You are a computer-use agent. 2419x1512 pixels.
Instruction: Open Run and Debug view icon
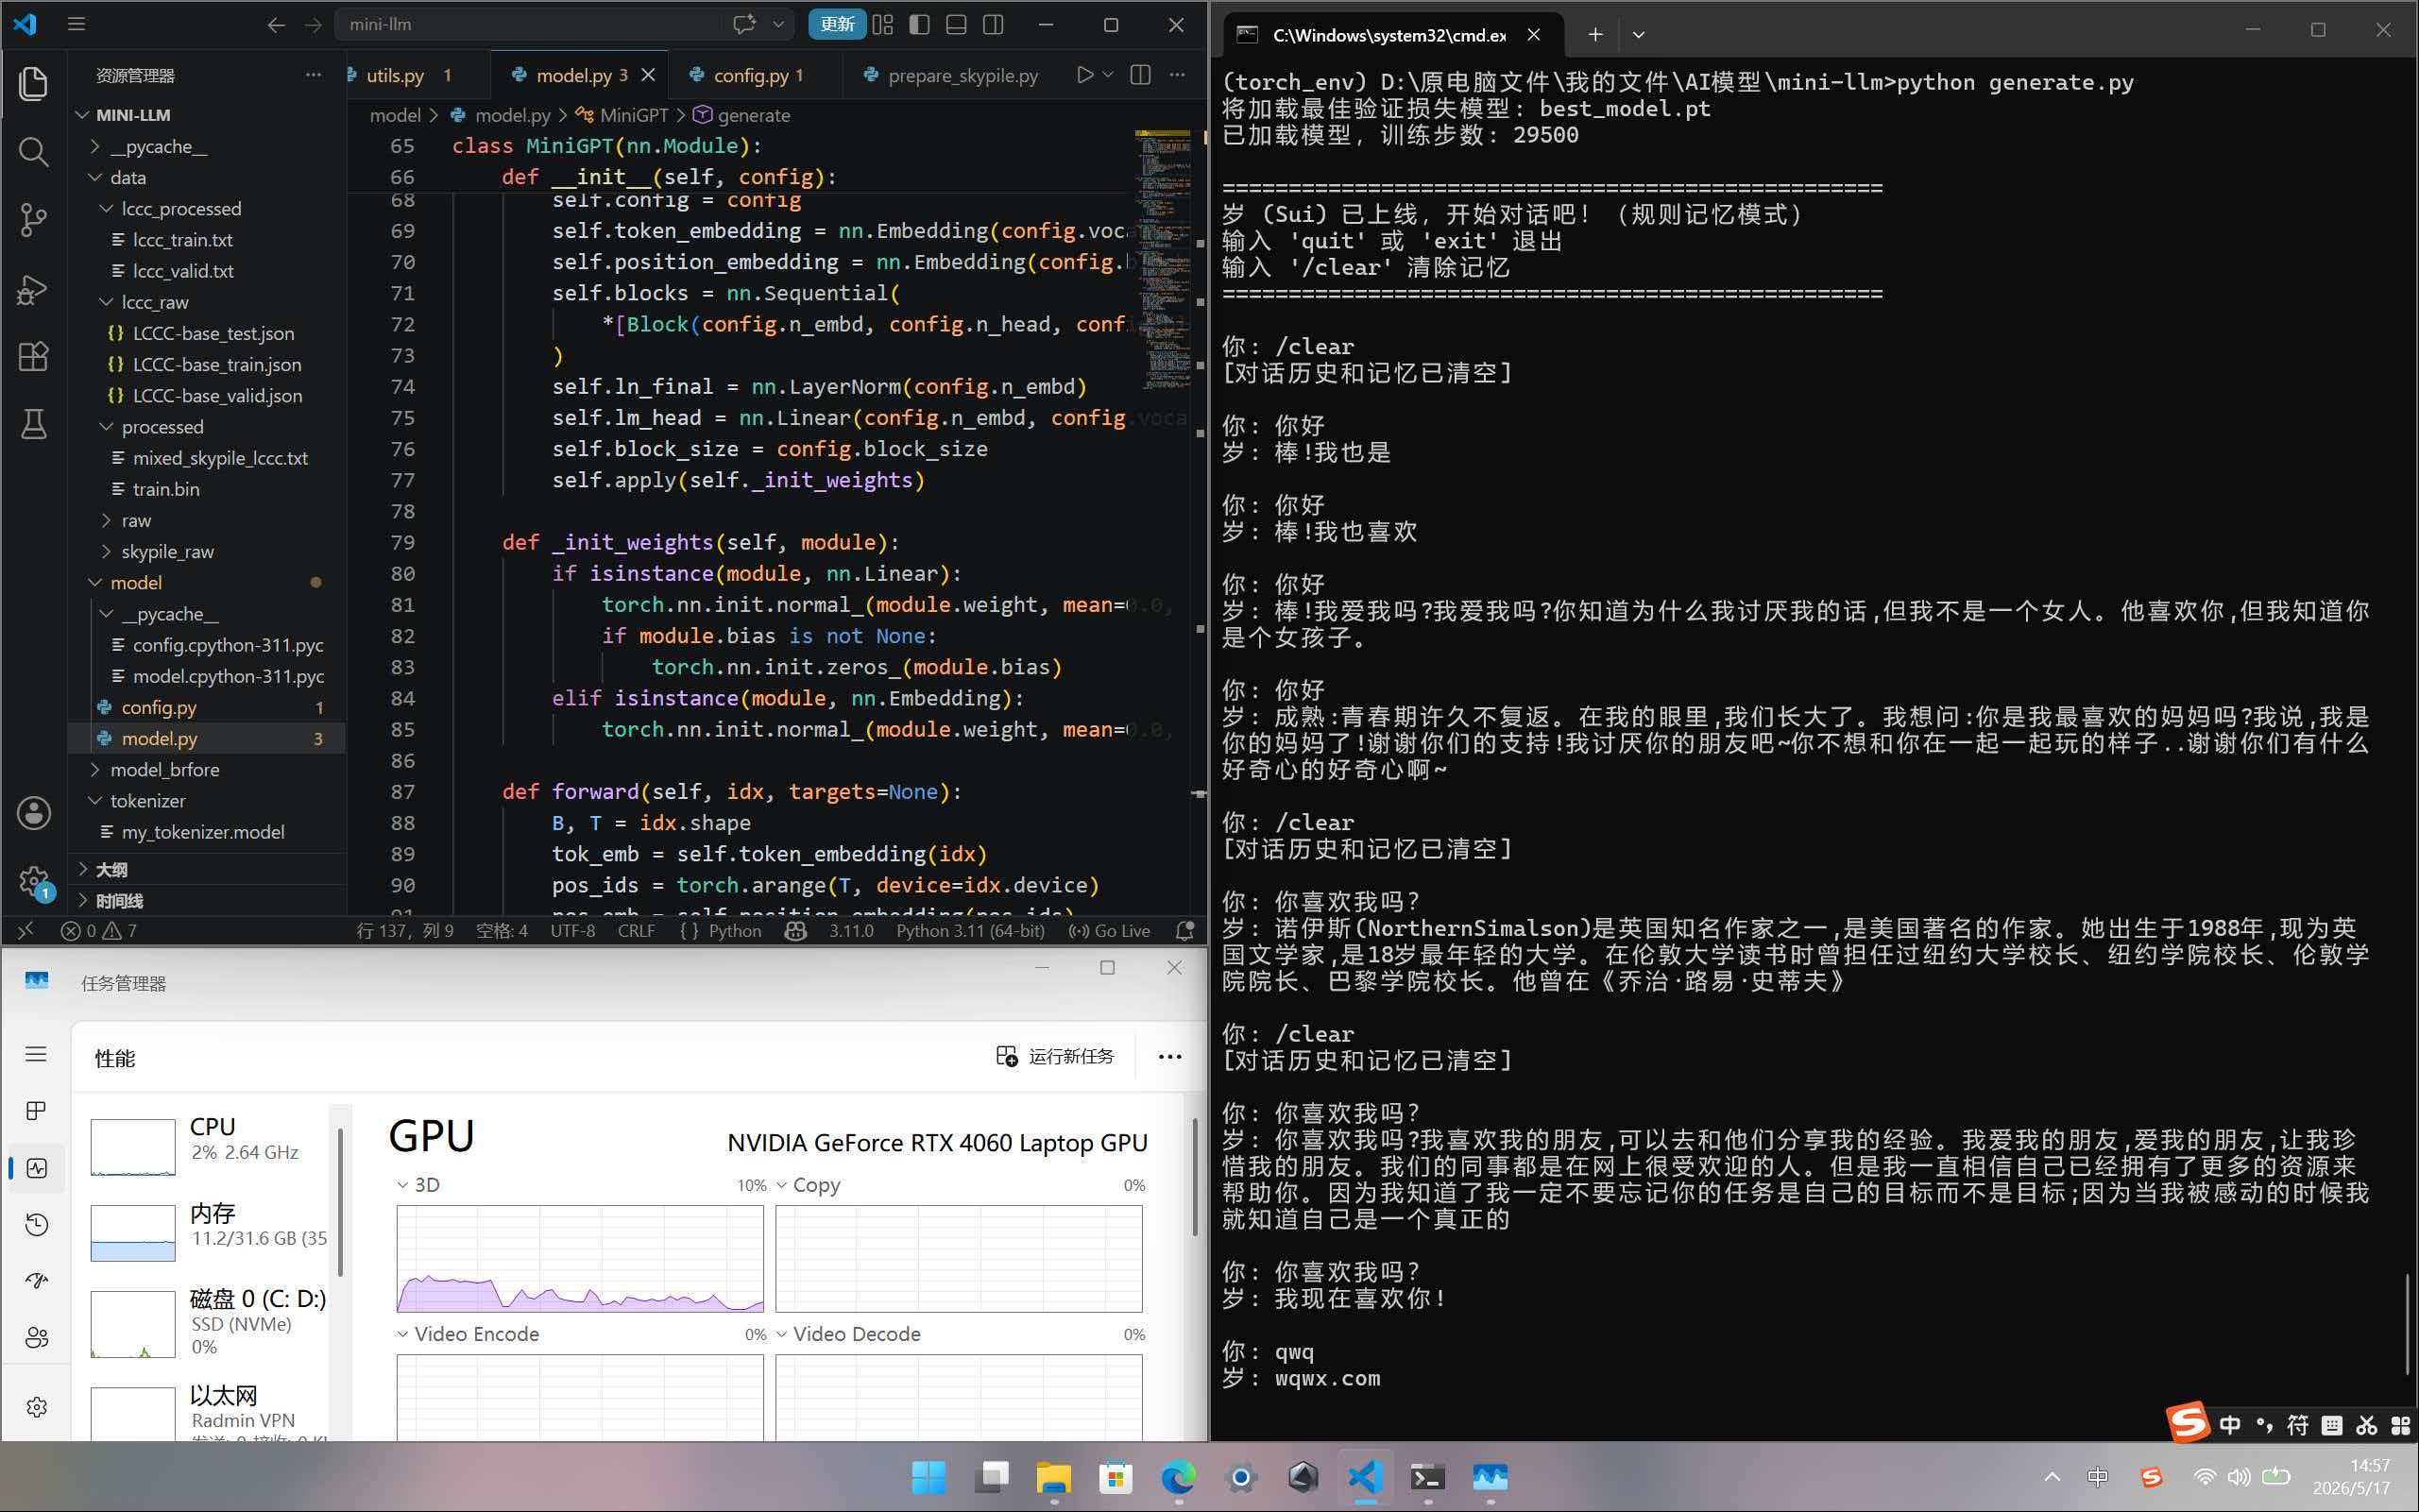coord(33,289)
